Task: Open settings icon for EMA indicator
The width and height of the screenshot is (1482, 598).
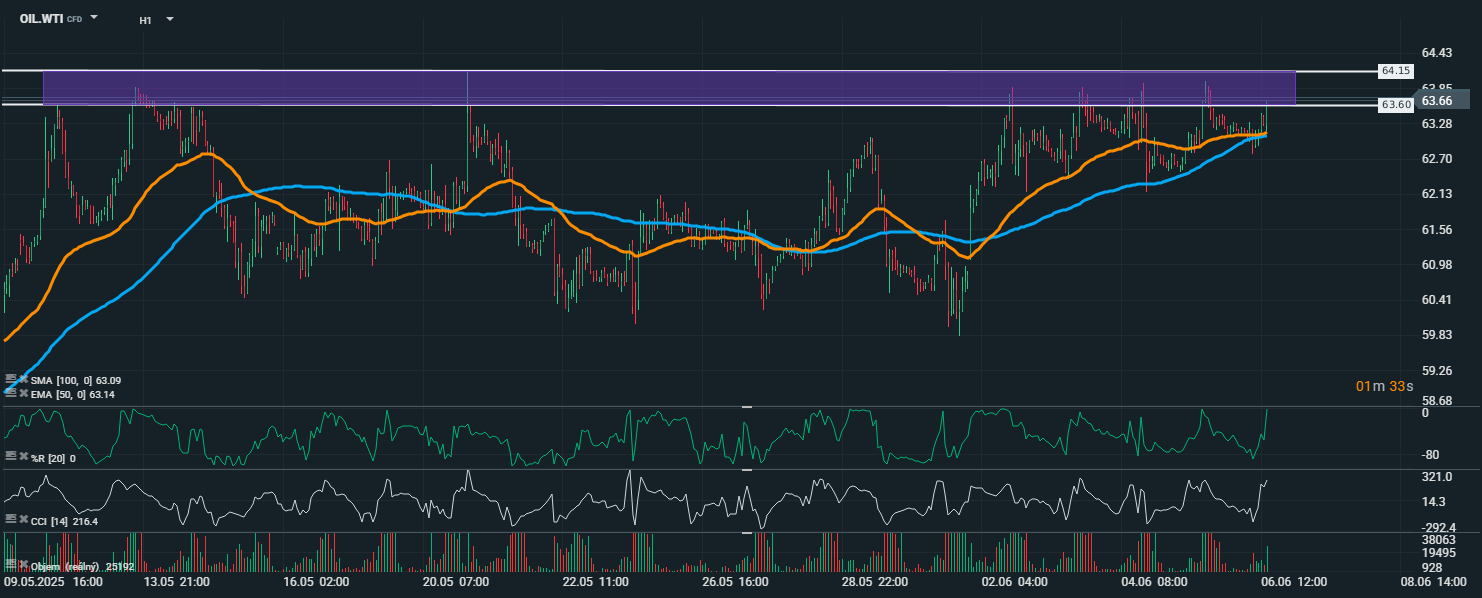Action: click(11, 394)
